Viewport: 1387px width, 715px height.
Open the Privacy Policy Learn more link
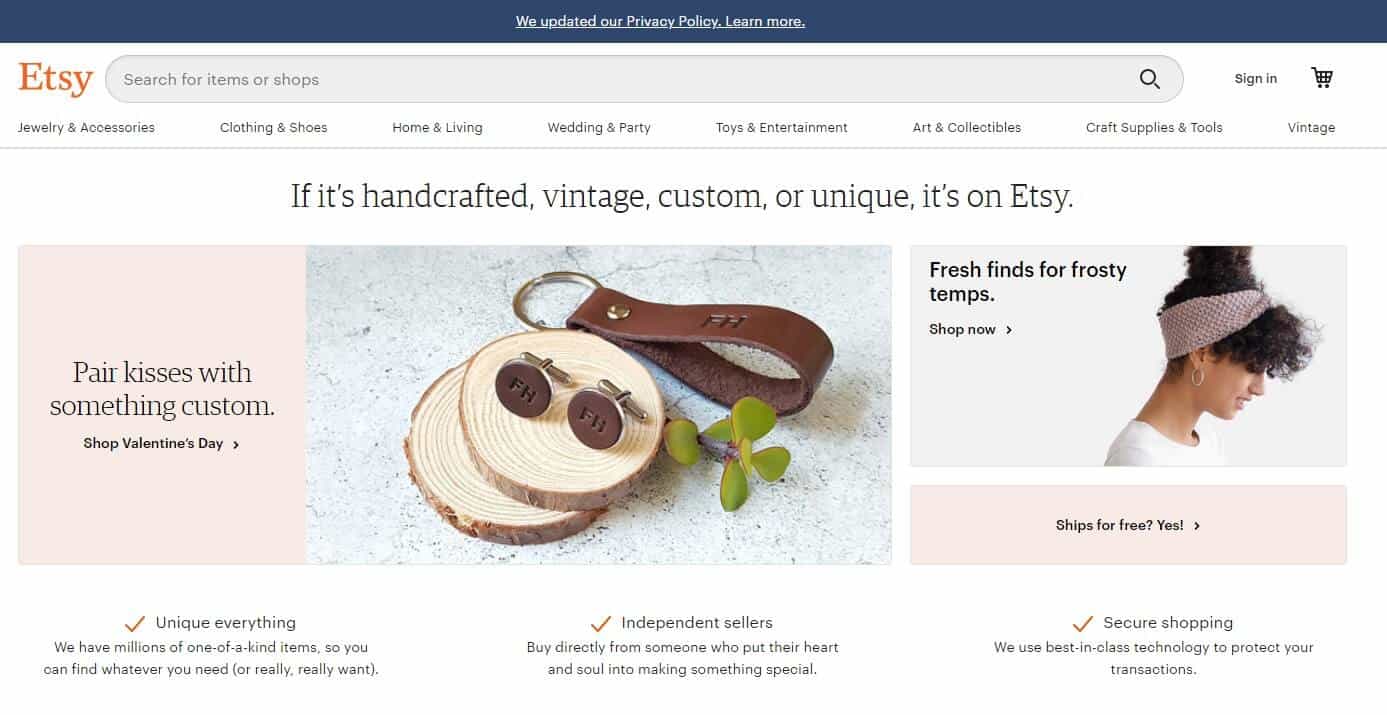pos(660,21)
